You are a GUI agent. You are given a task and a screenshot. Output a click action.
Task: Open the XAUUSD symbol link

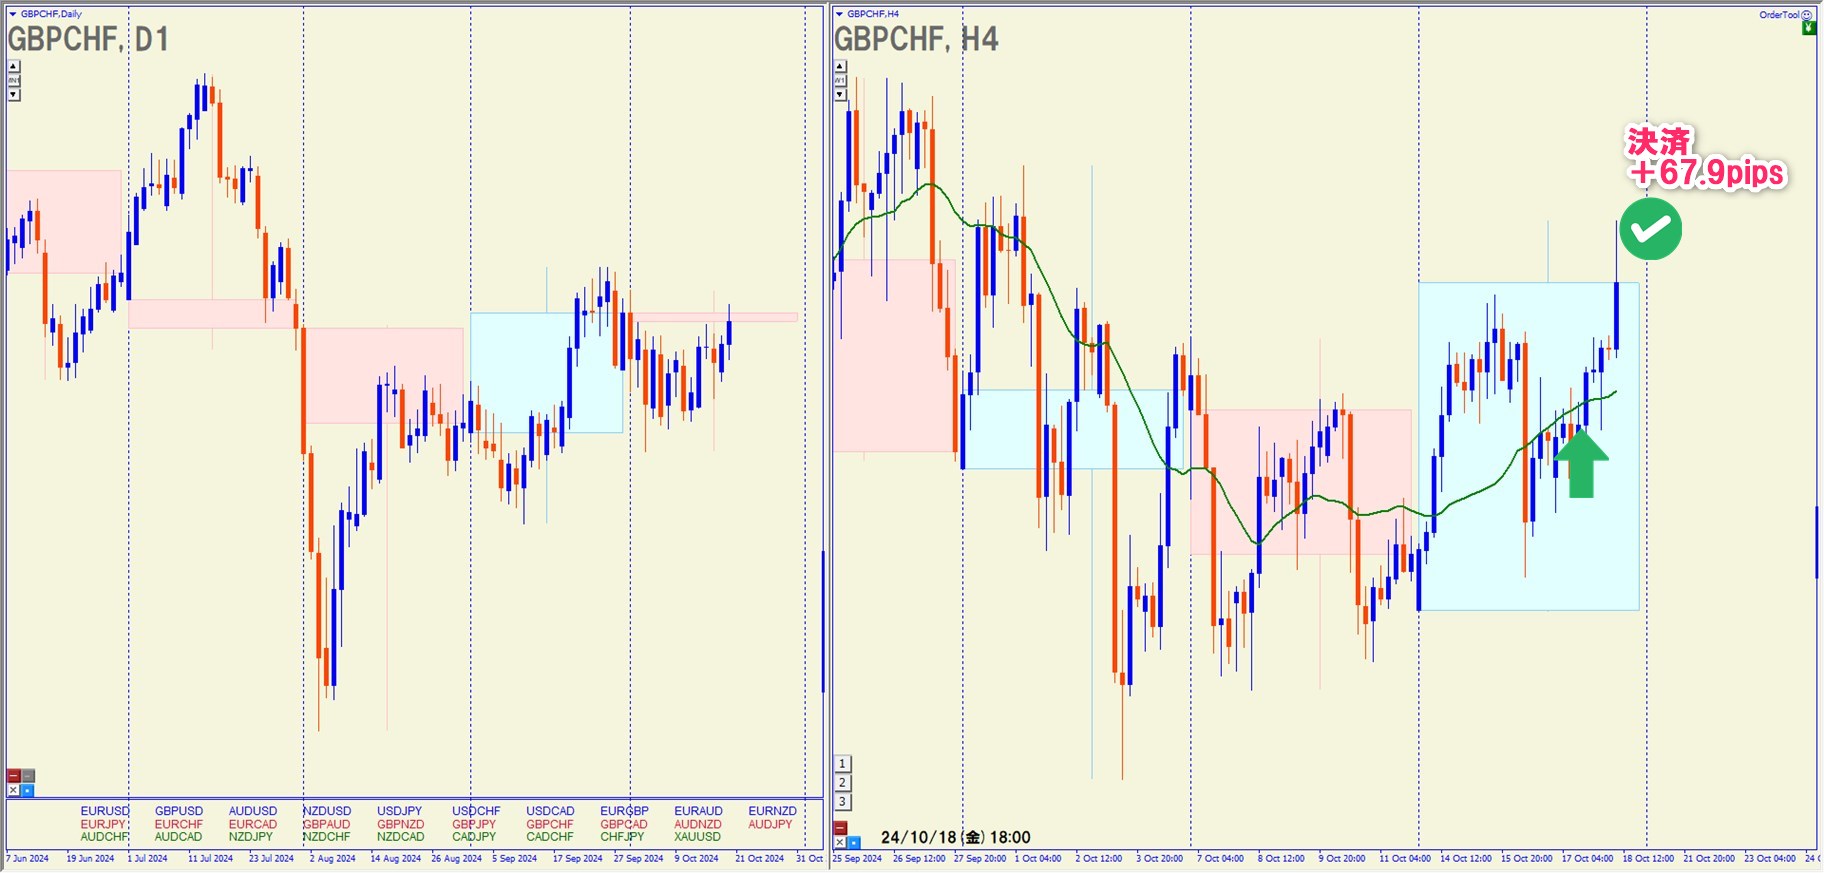point(697,837)
